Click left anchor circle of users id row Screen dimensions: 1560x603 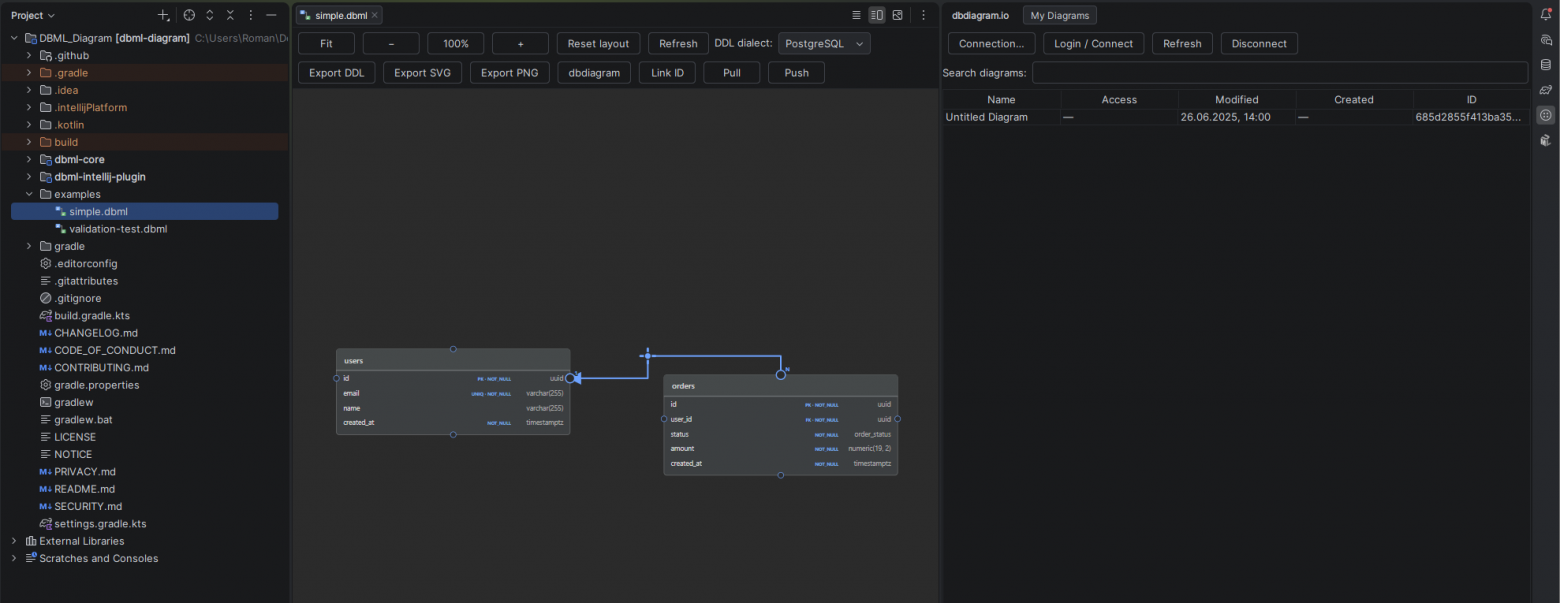coord(336,378)
